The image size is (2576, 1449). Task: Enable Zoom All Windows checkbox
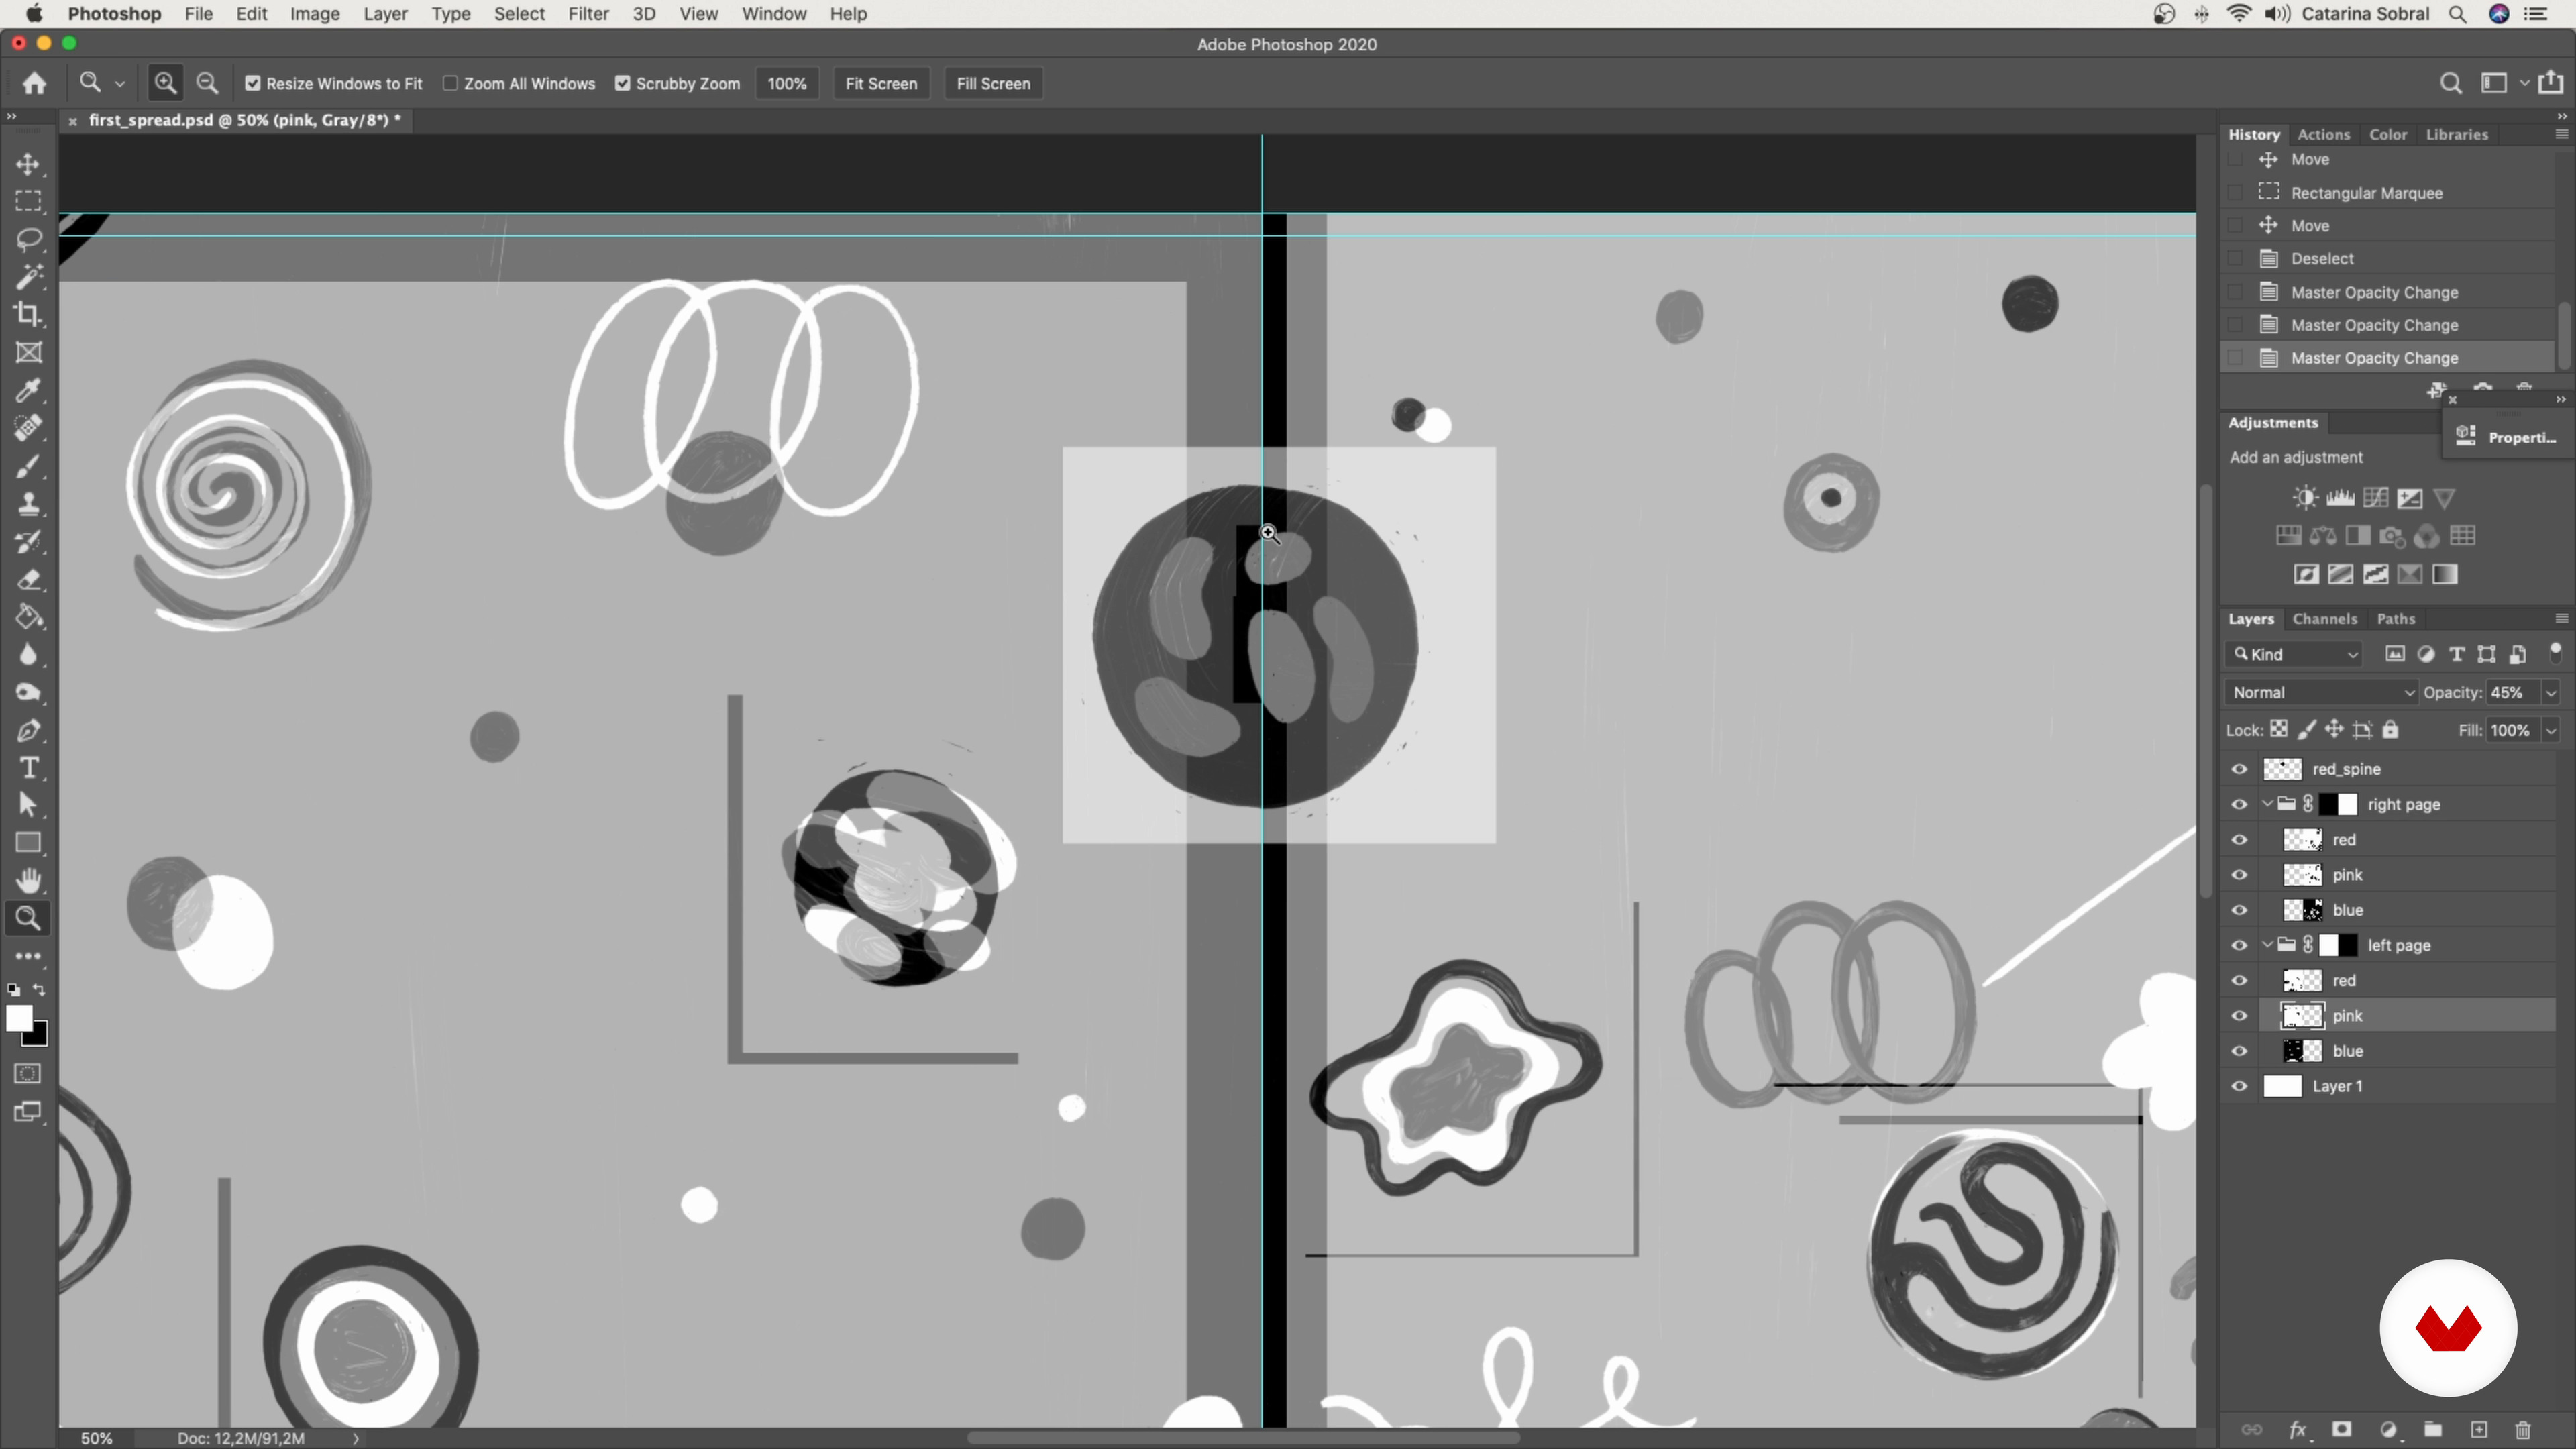pyautogui.click(x=450, y=83)
